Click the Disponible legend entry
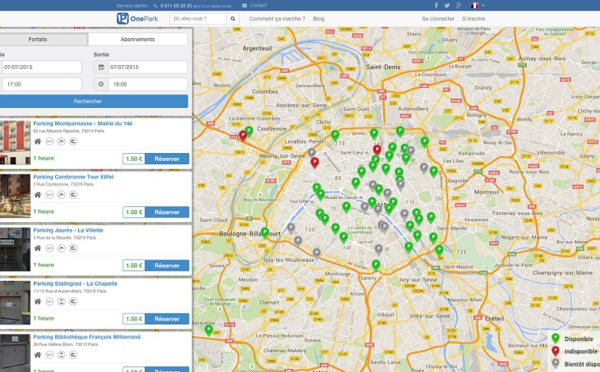Screen dimensions: 600x372 [x=573, y=339]
